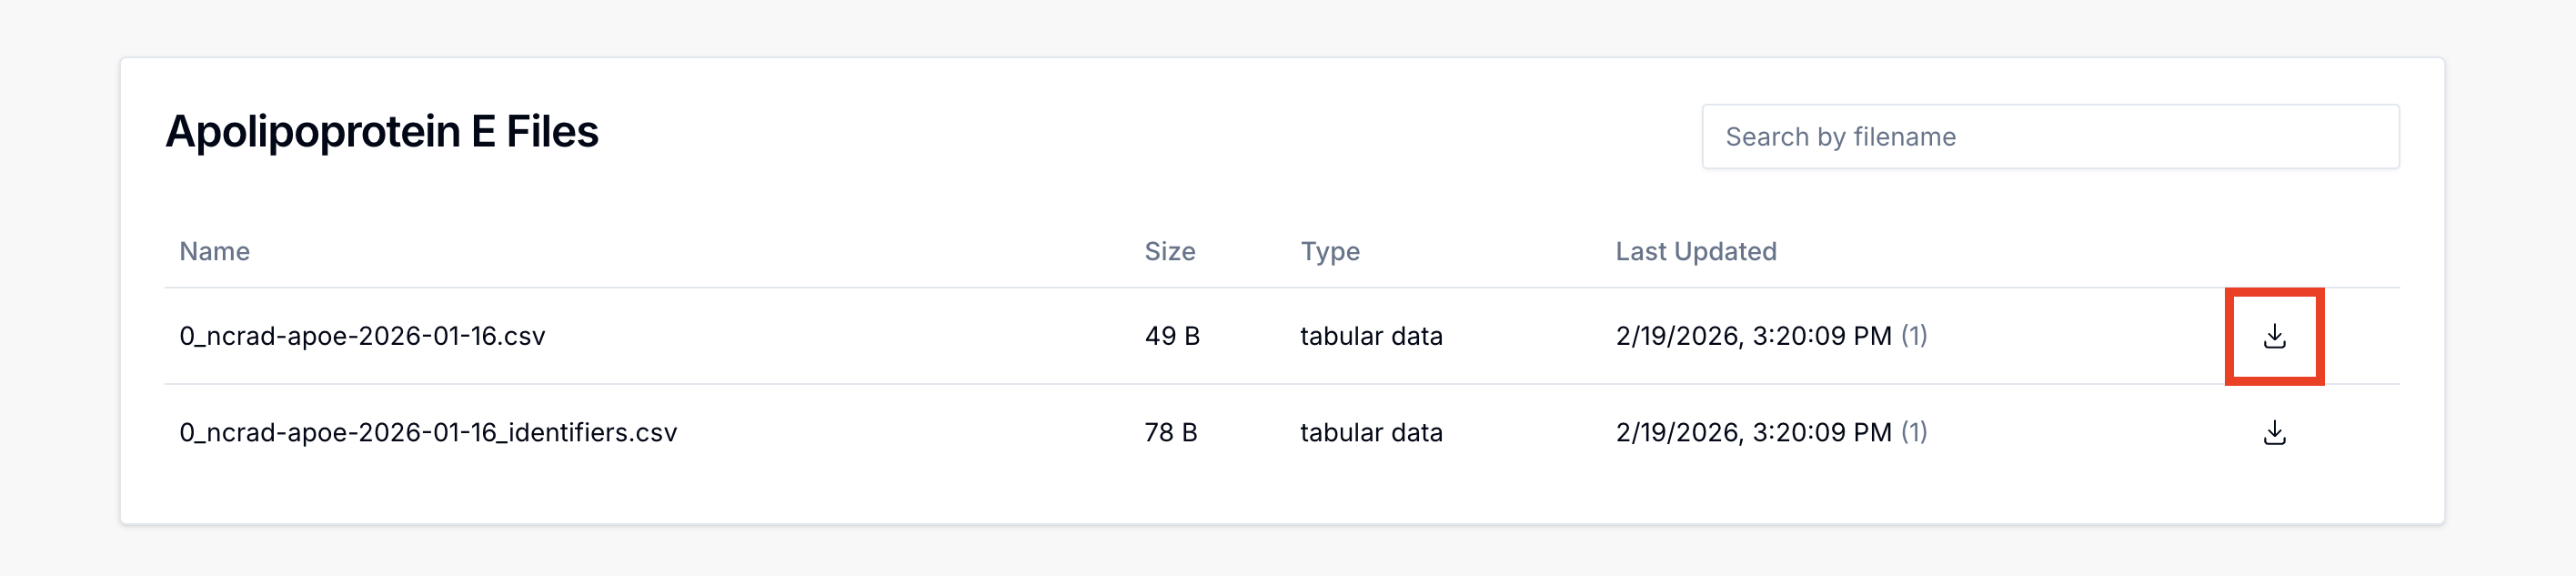Select the 0_ncrad-apoe-2026-01-16_identifiers.csv filename

tap(428, 432)
